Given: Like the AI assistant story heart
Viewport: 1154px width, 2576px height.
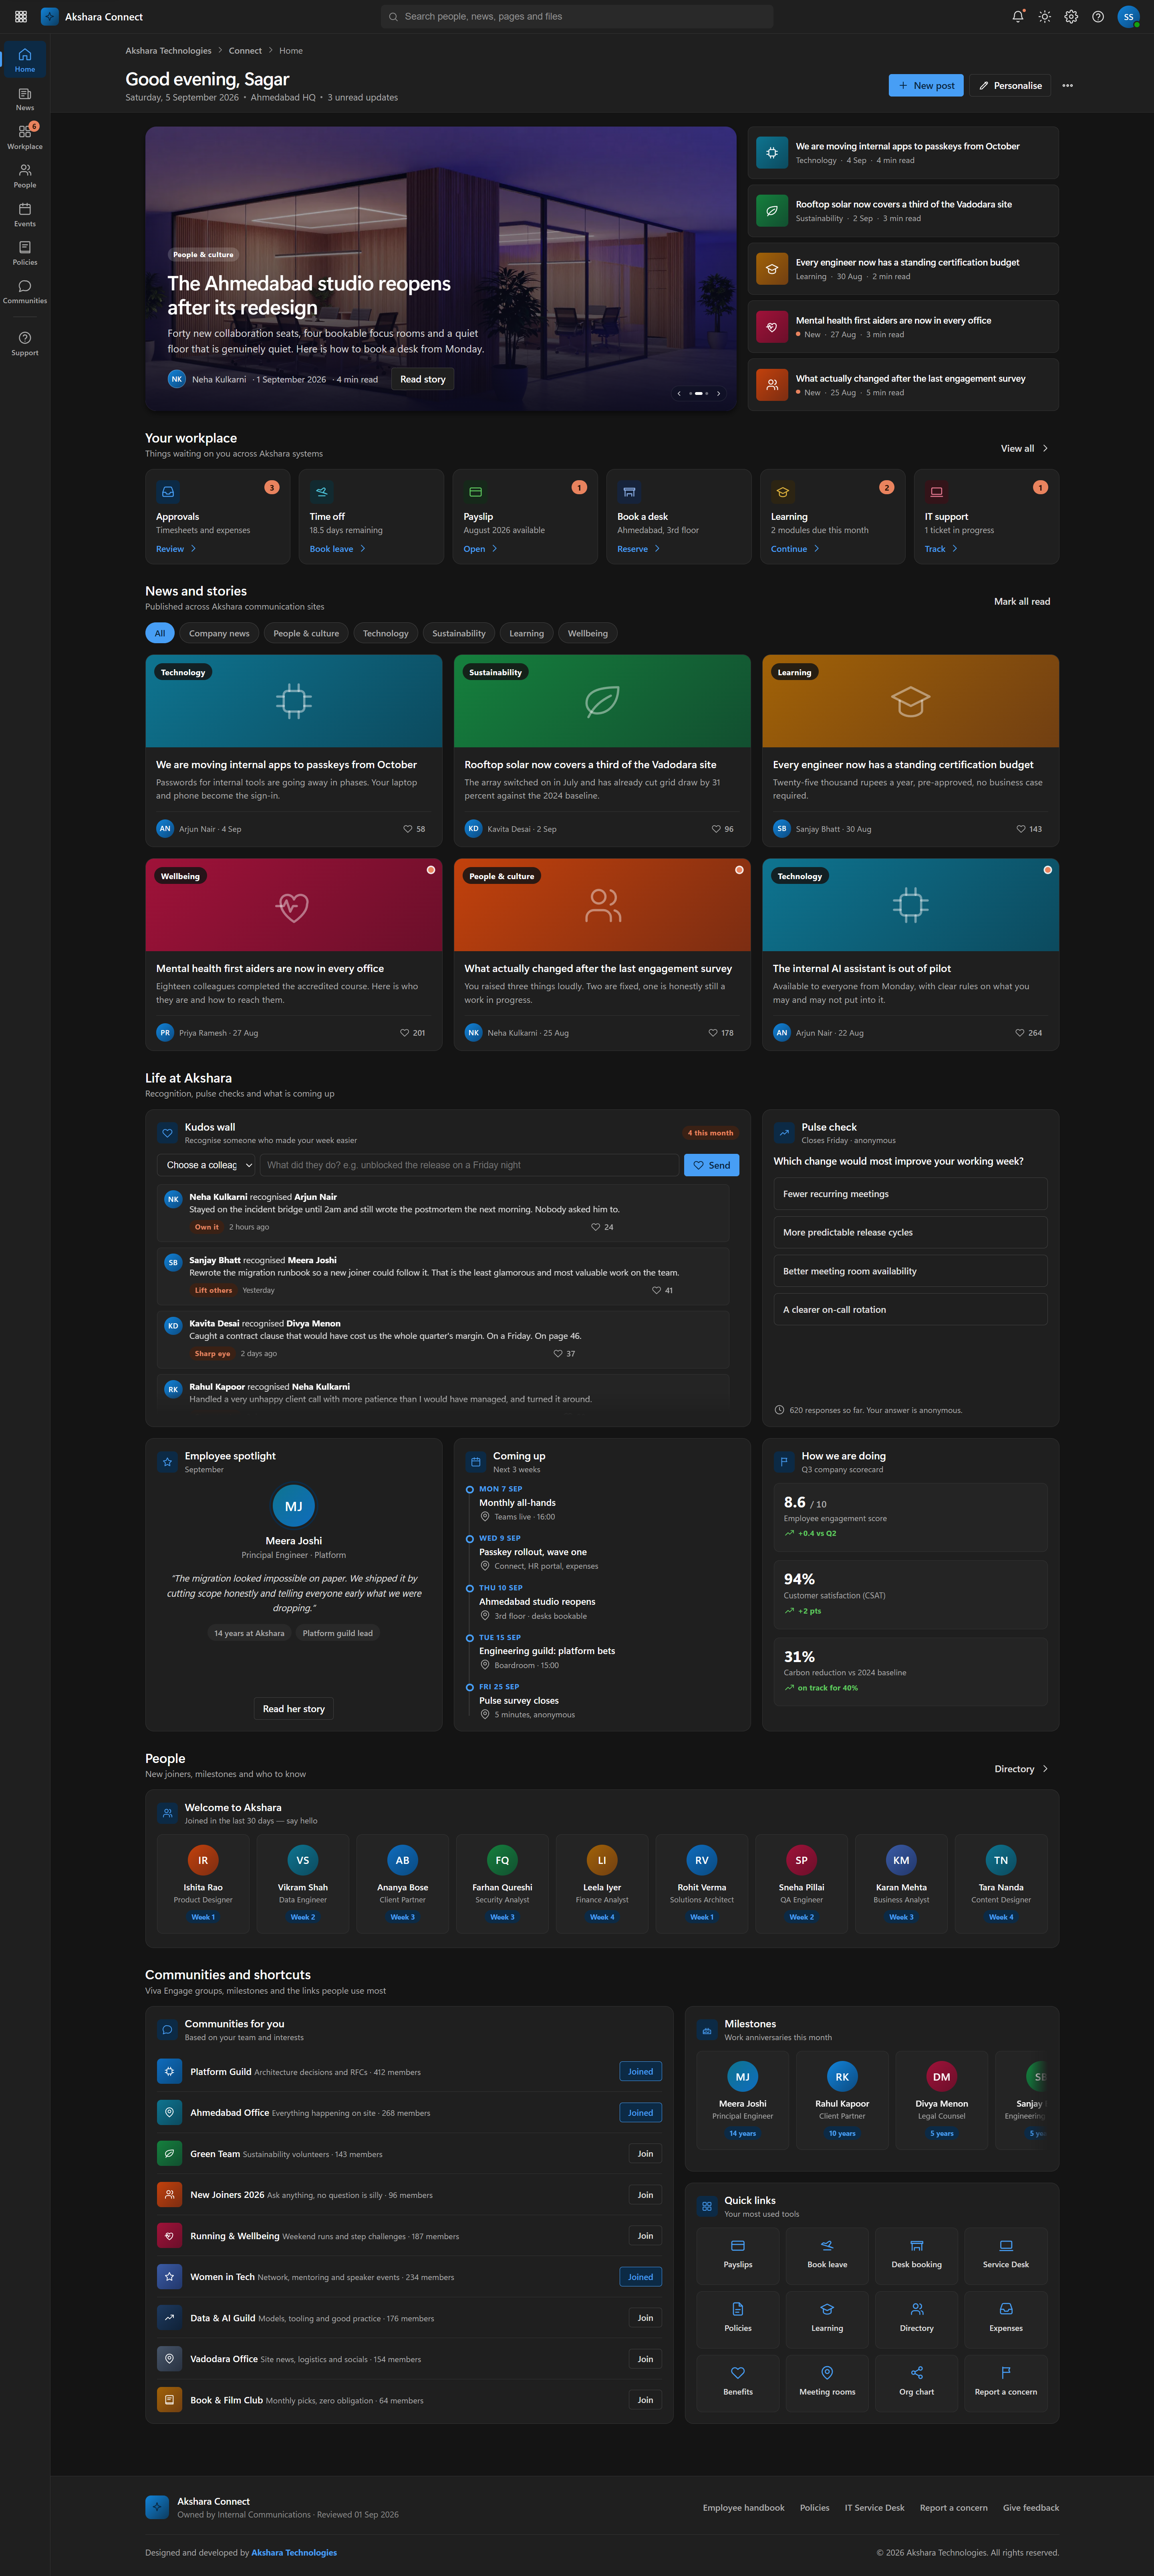Looking at the screenshot, I should [x=1028, y=1033].
